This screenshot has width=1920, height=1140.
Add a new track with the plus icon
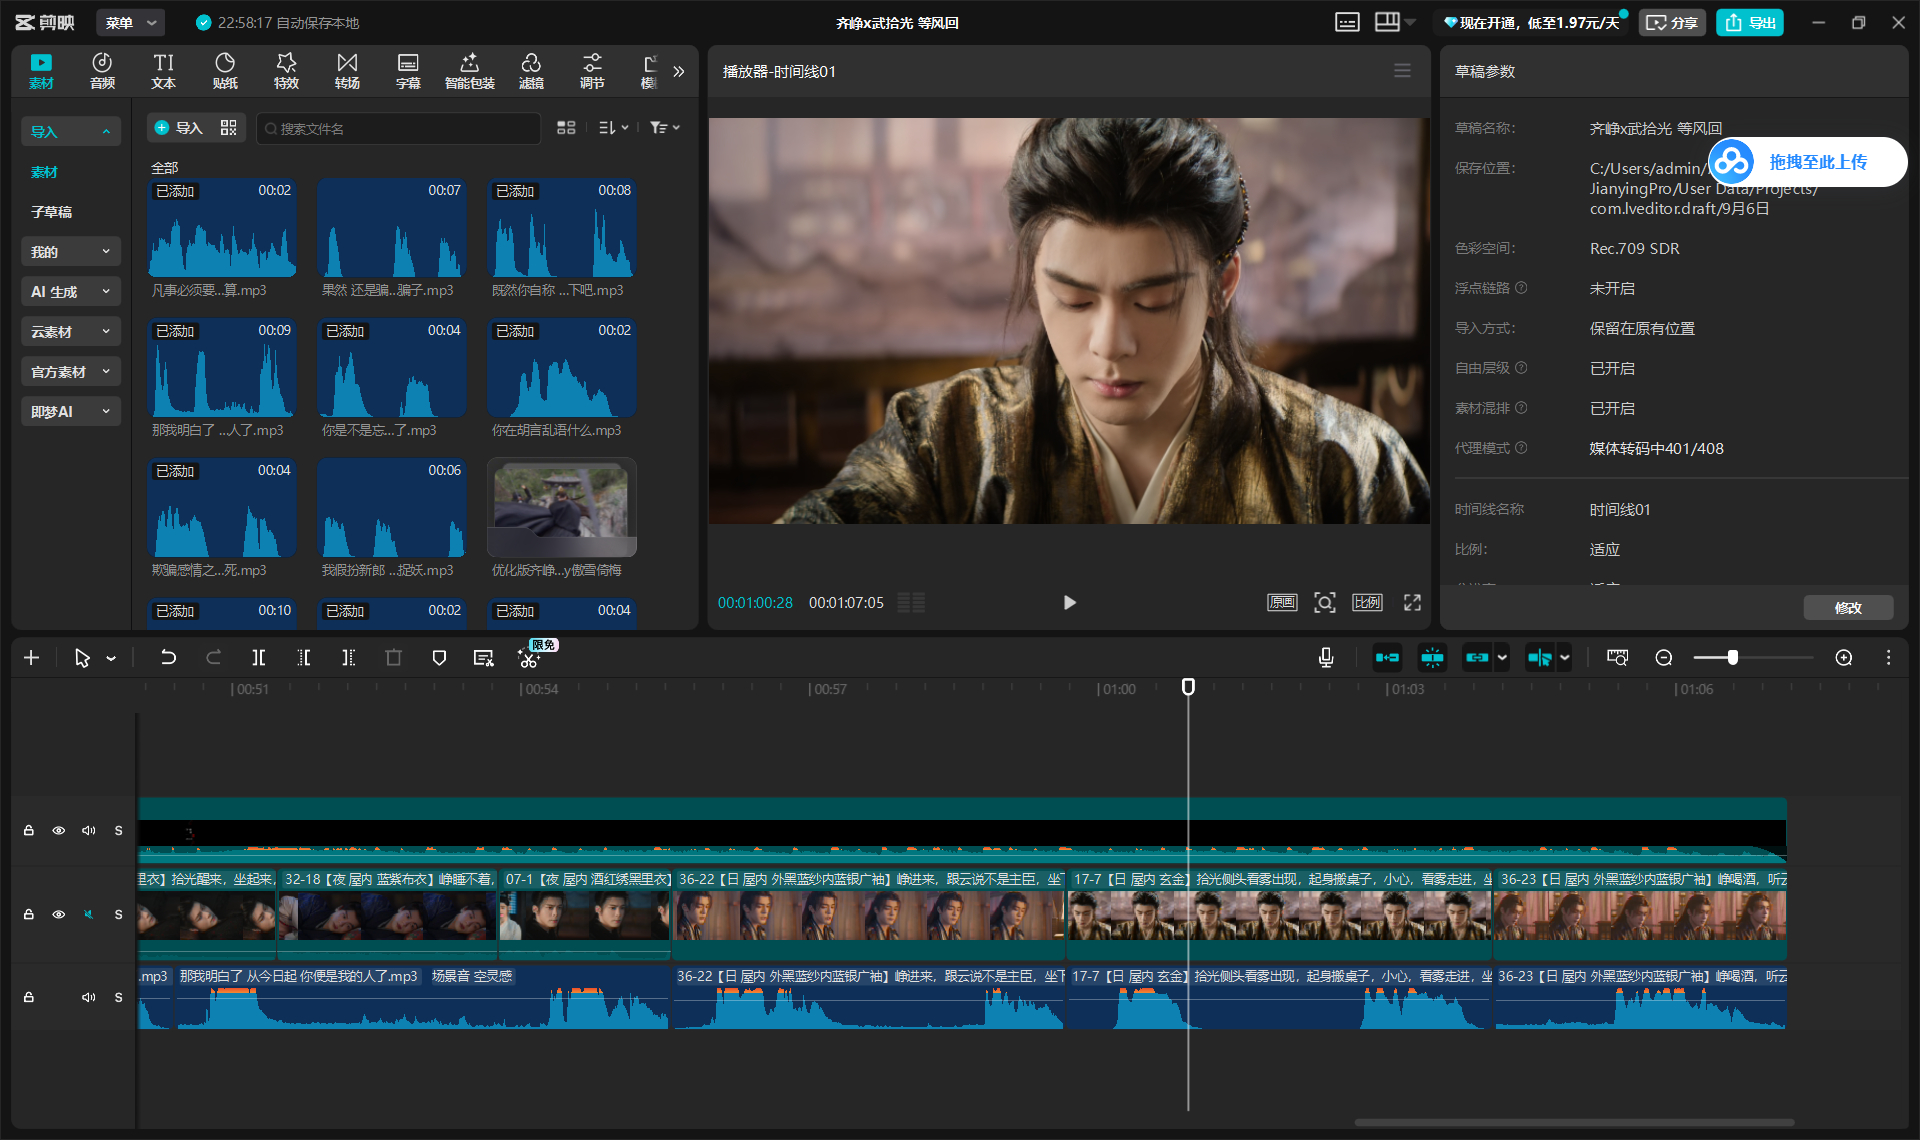pyautogui.click(x=31, y=658)
